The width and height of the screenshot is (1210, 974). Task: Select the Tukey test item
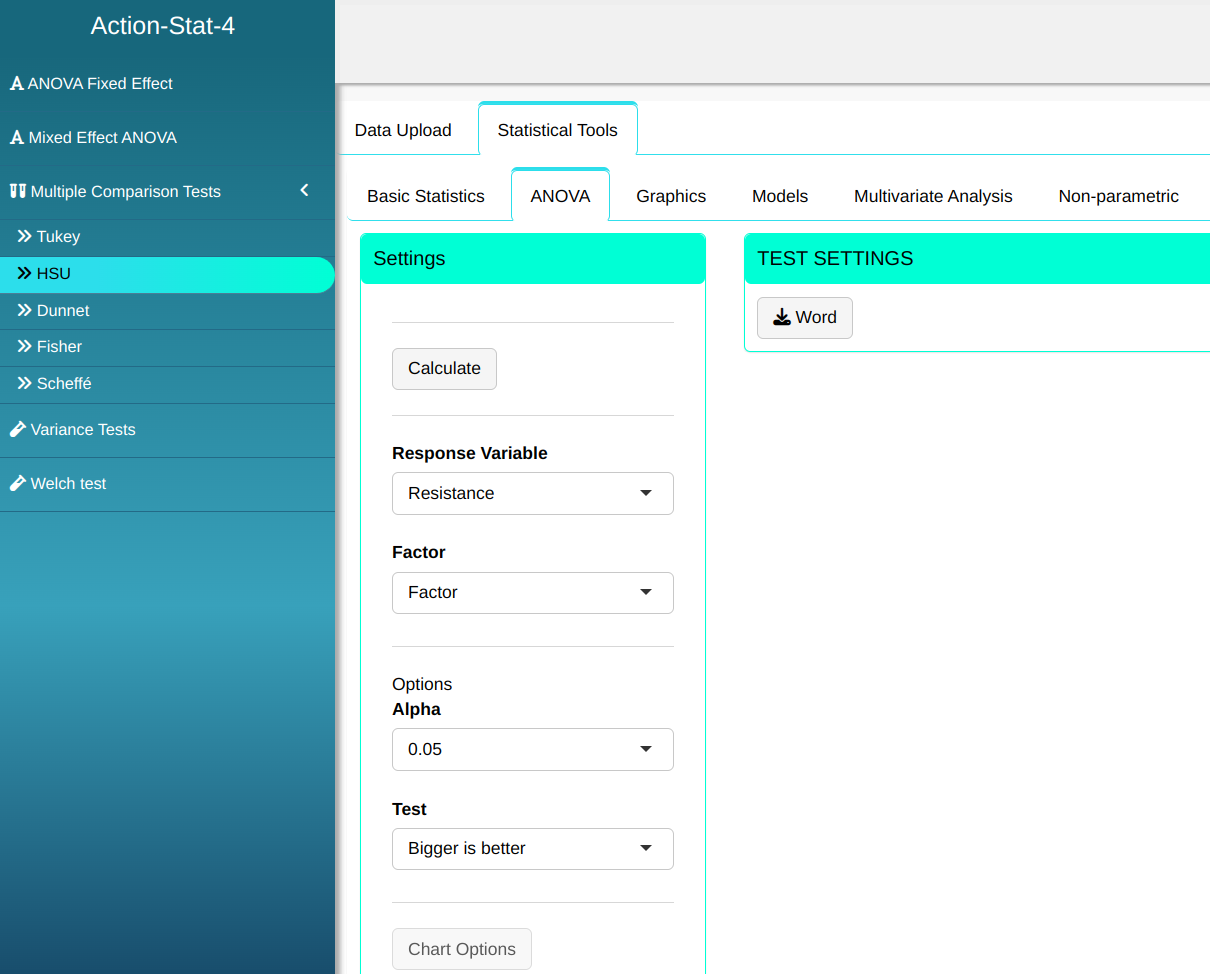(x=58, y=237)
